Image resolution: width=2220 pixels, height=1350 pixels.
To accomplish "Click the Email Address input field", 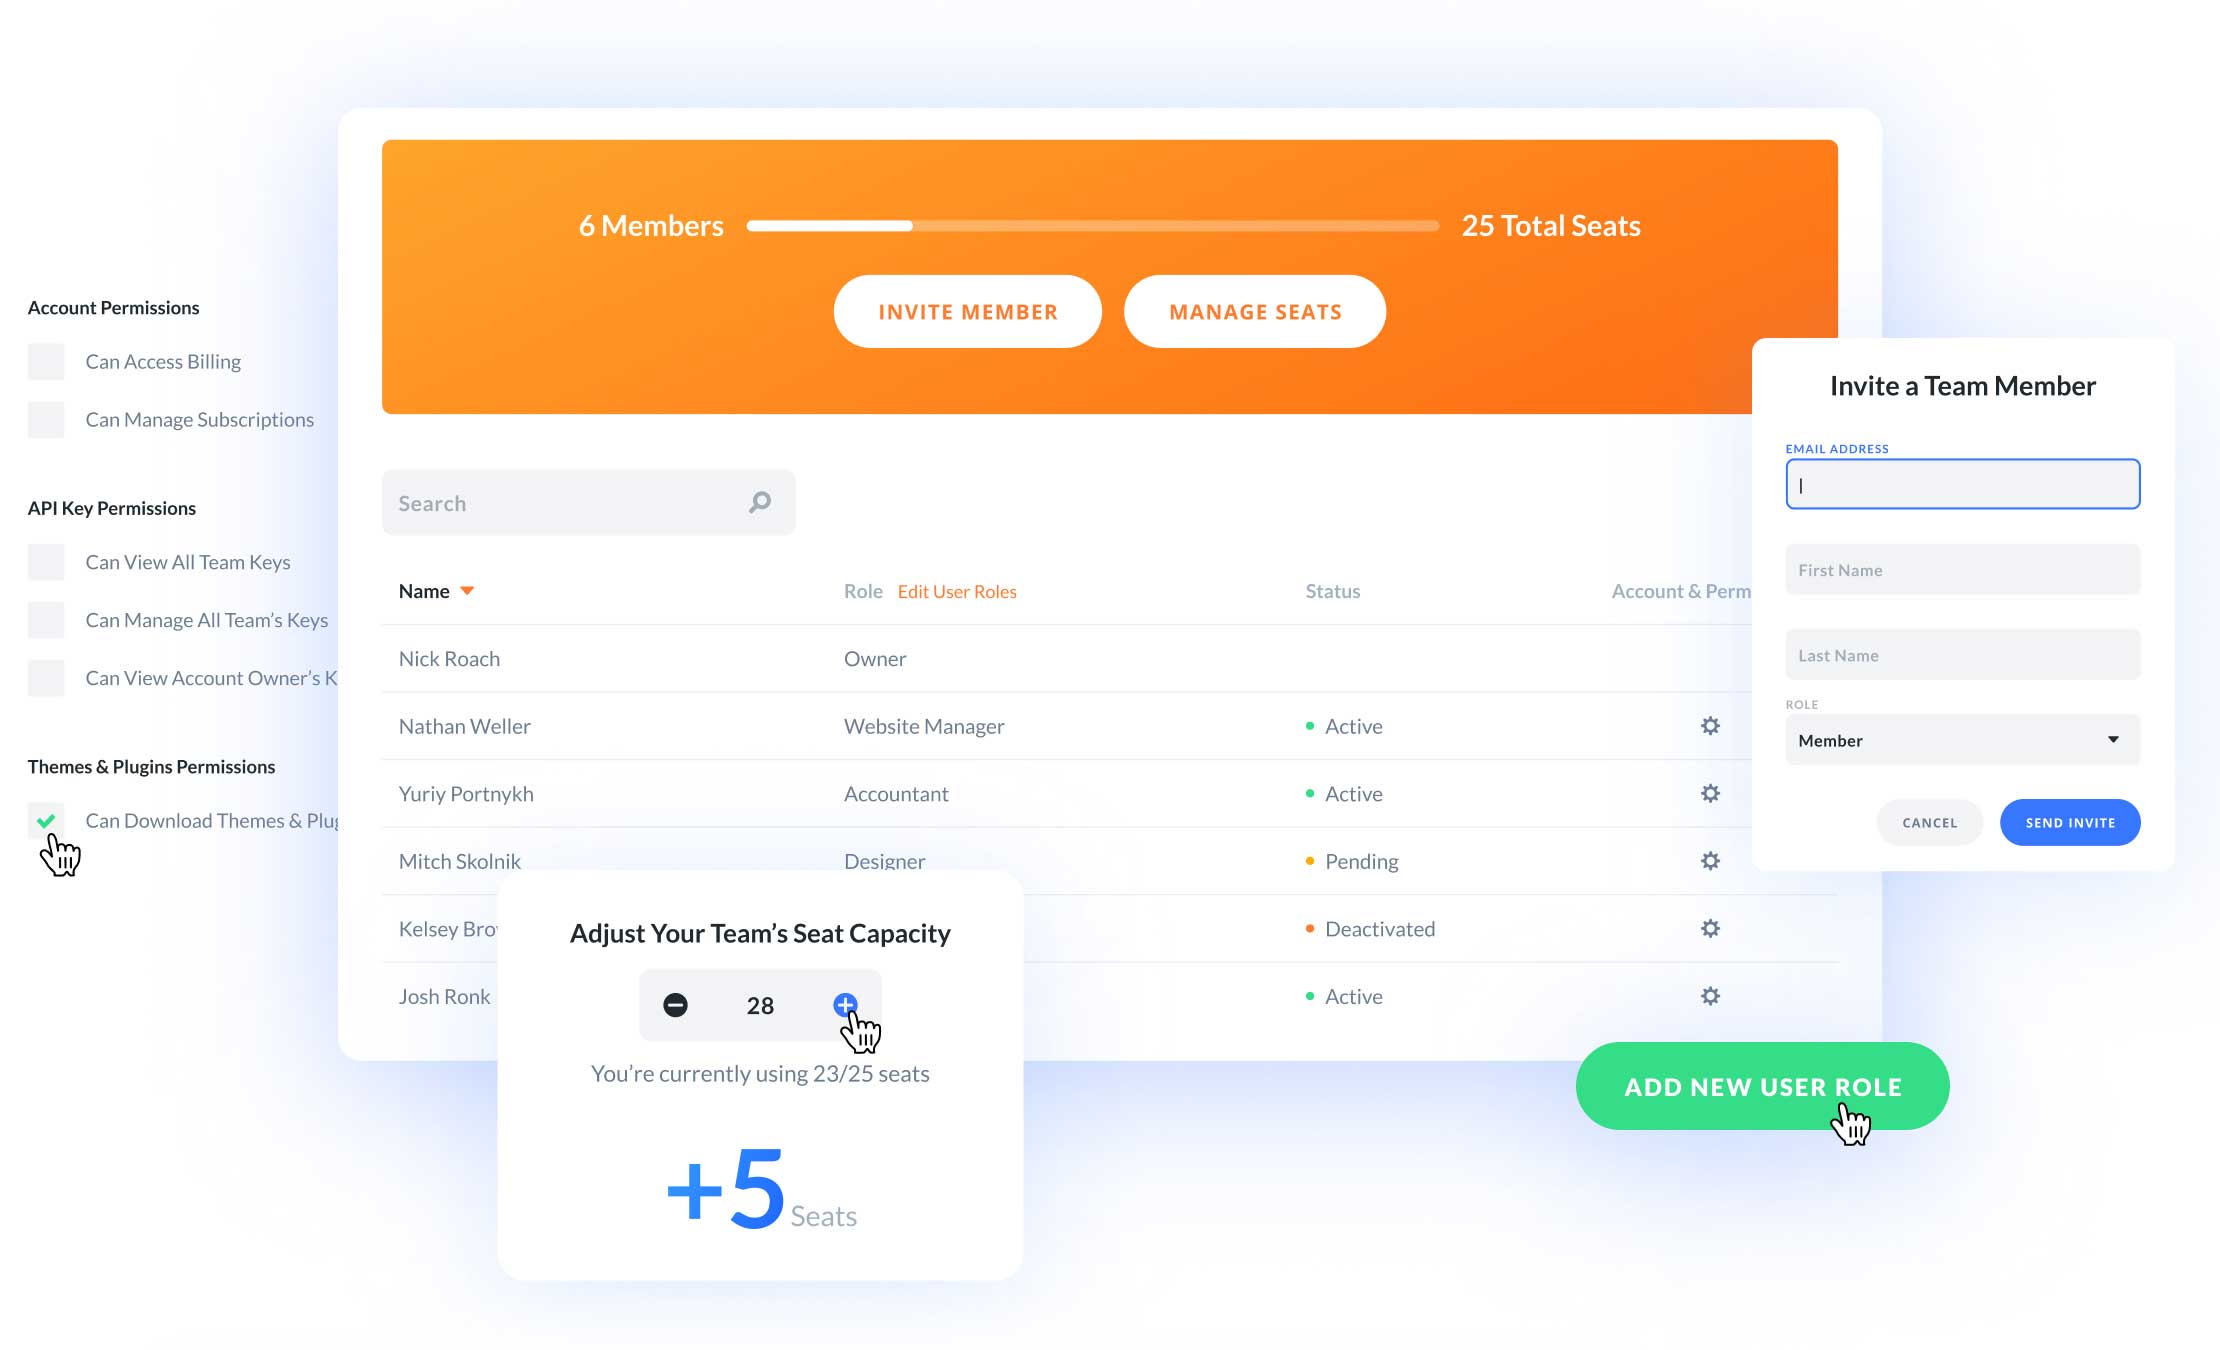I will click(x=1962, y=484).
